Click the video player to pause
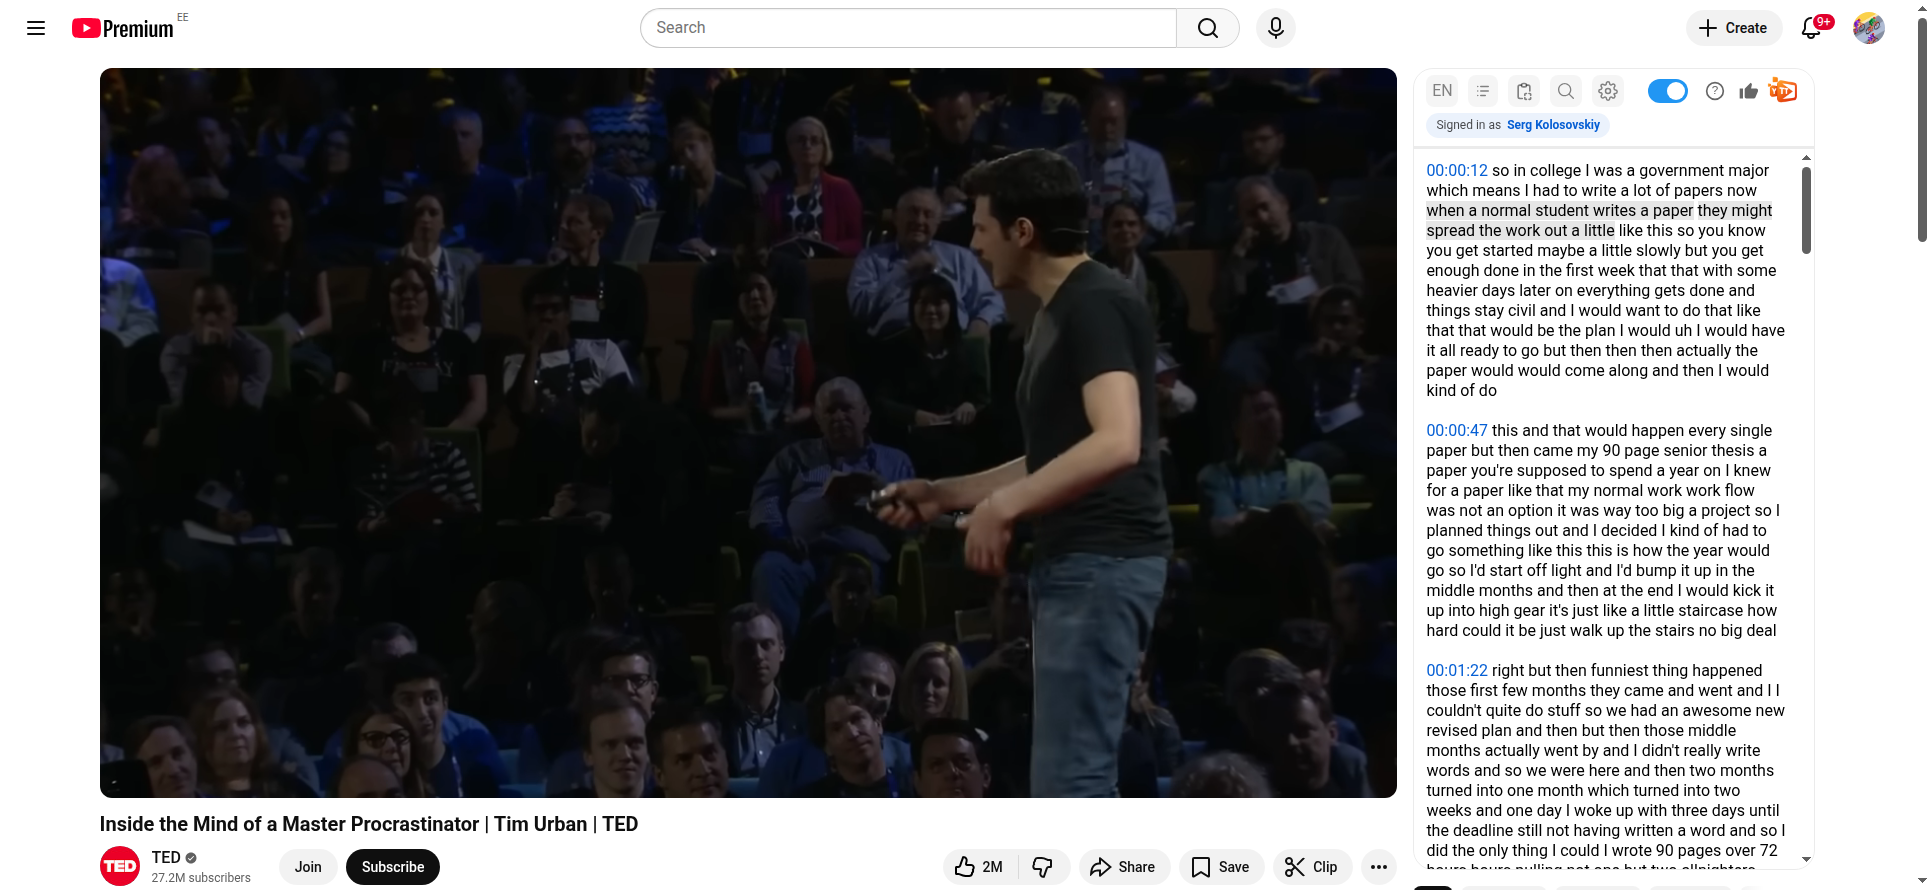The height and width of the screenshot is (890, 1930). click(748, 433)
